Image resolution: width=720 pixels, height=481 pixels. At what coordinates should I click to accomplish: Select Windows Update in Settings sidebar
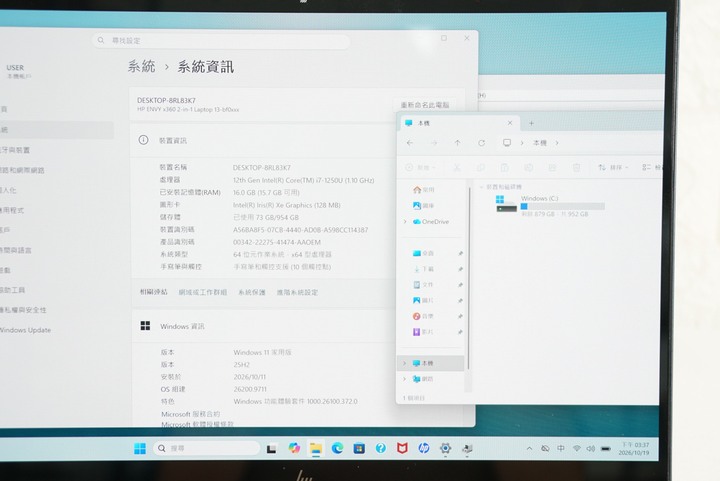(25, 330)
